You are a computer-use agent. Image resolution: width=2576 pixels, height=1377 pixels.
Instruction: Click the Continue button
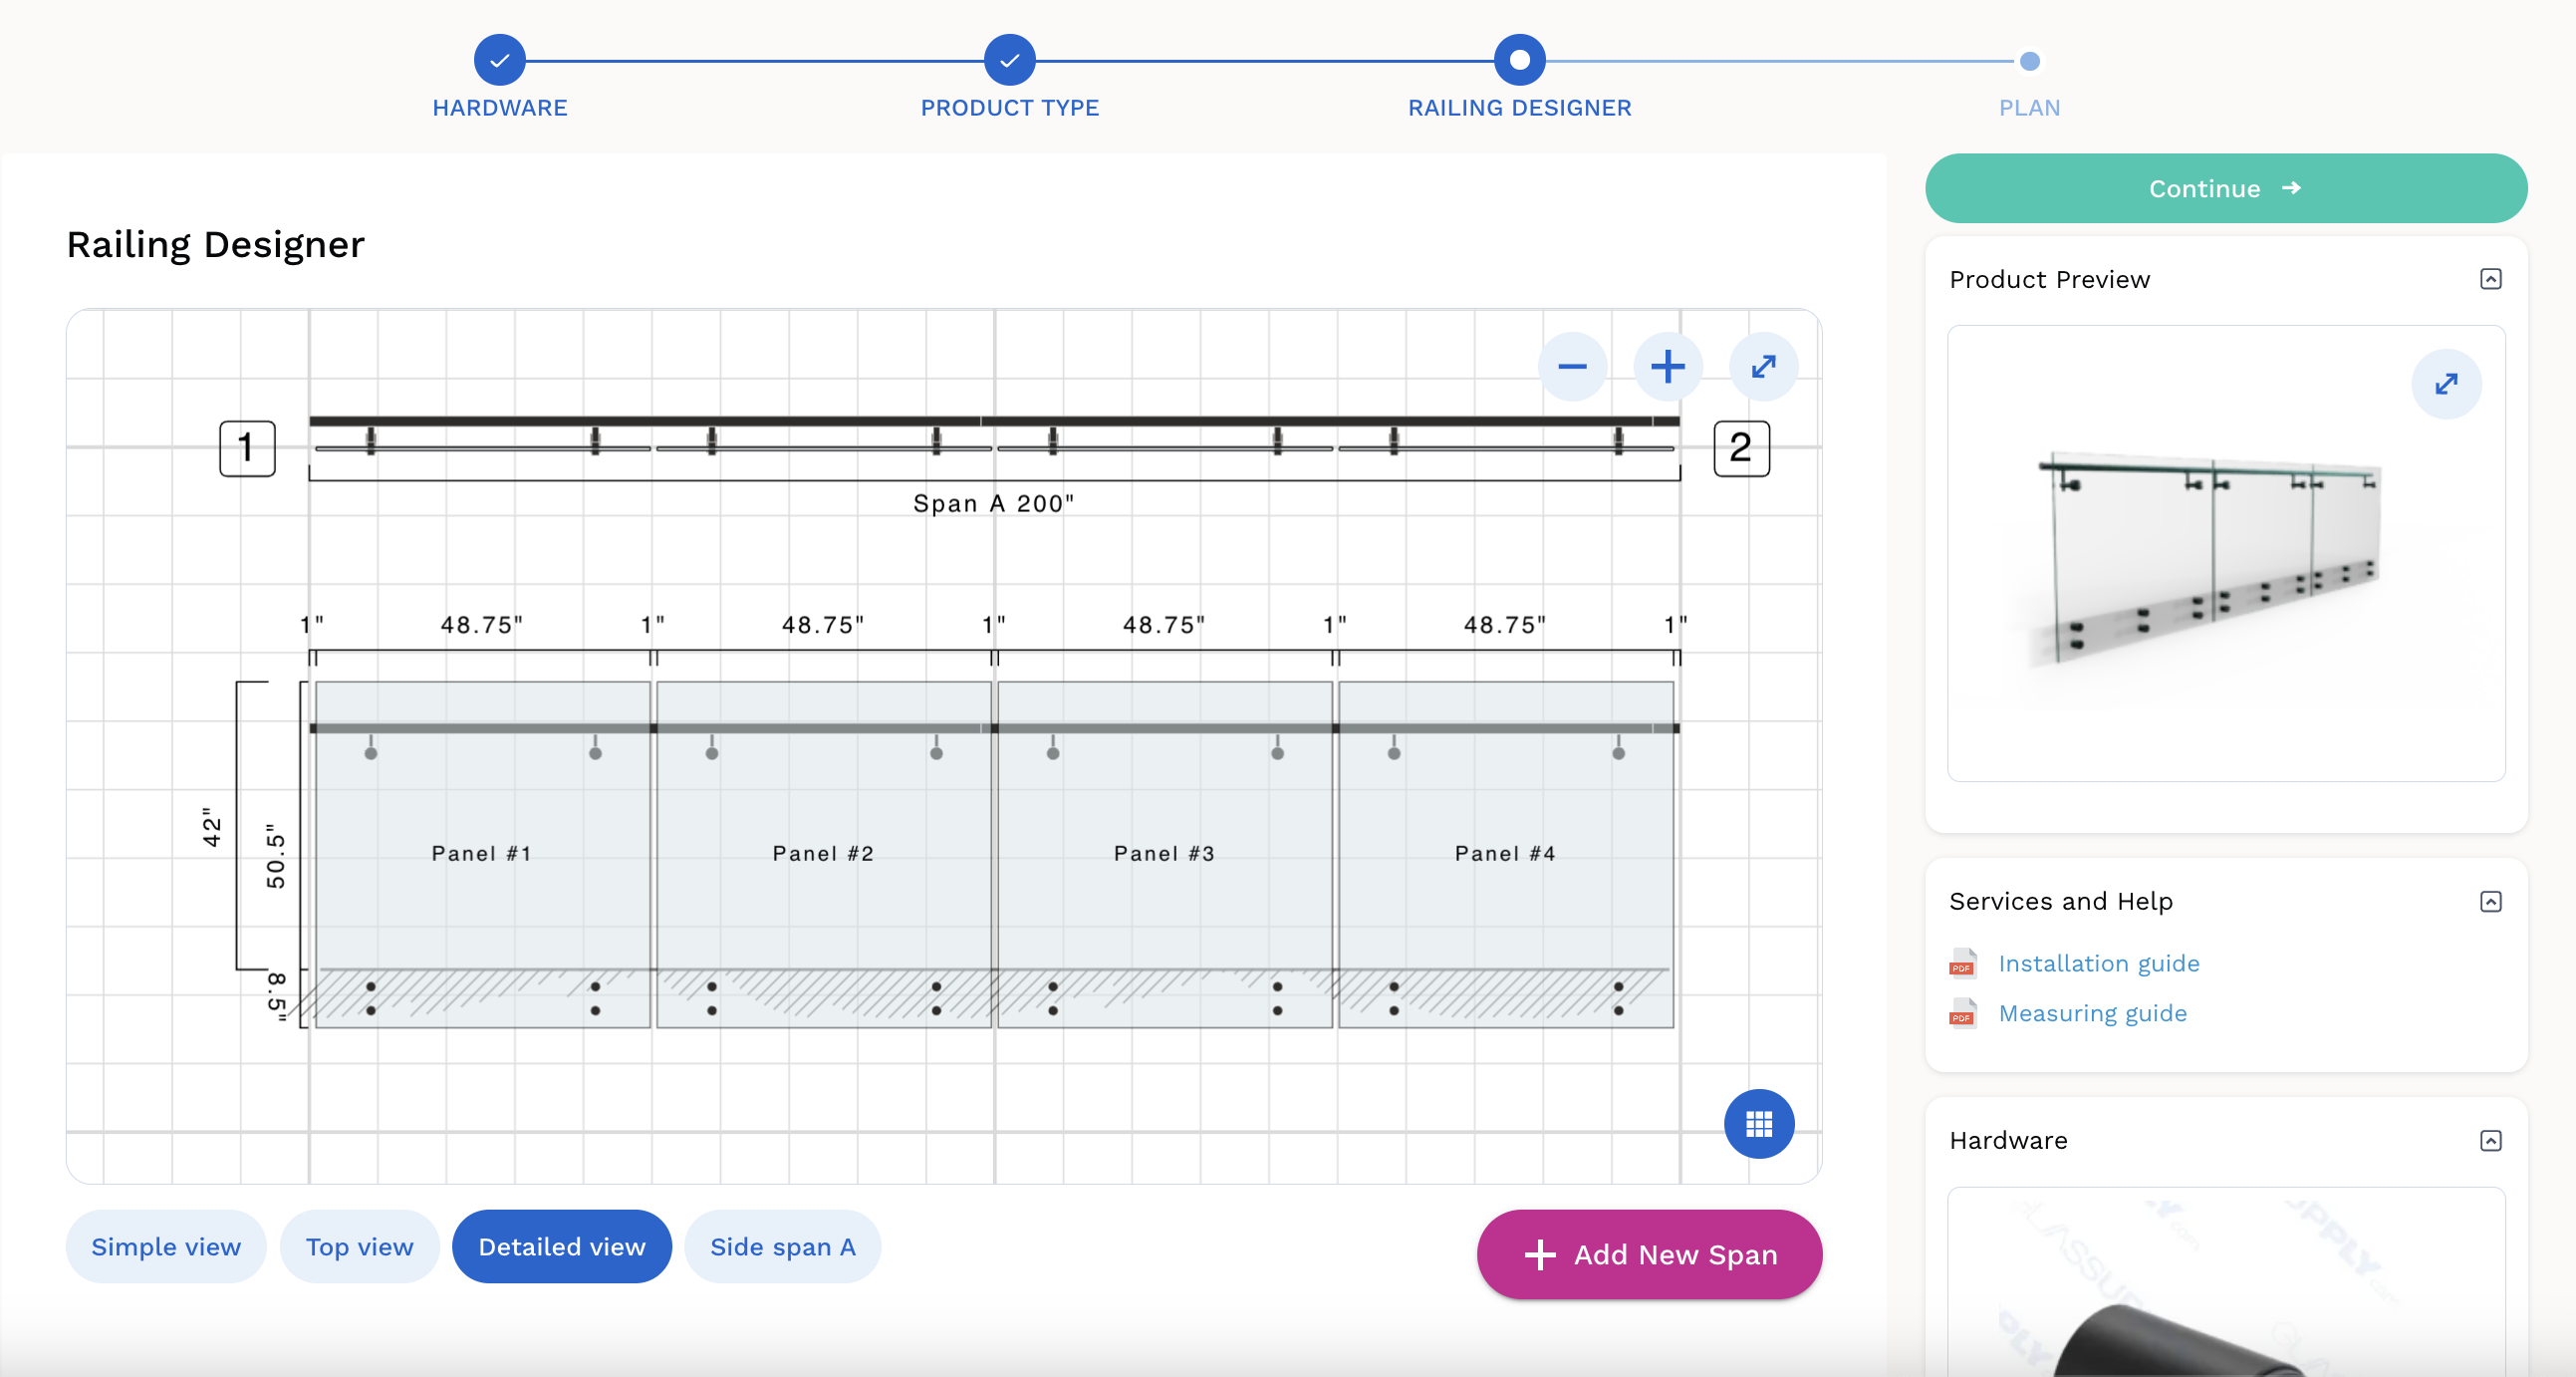(2225, 189)
